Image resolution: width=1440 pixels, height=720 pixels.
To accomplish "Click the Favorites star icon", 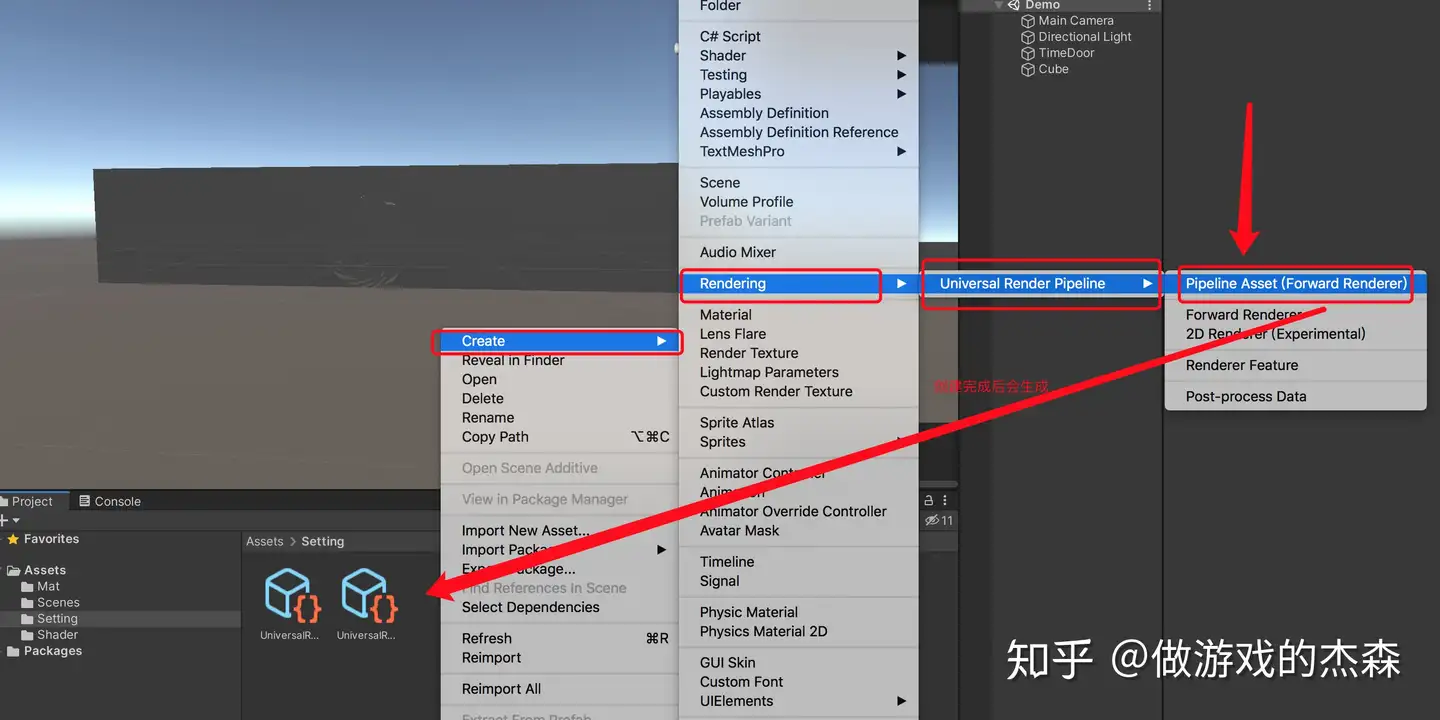I will 13,539.
